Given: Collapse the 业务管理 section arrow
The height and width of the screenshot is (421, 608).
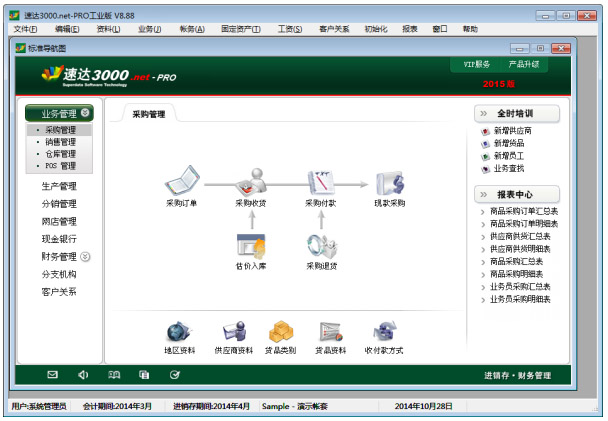Looking at the screenshot, I should (x=85, y=113).
